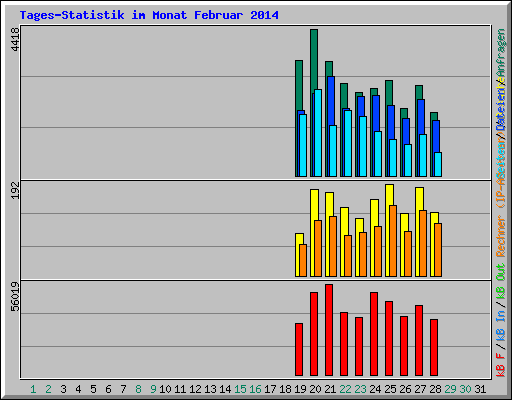Select day 23 on the x-axis
This screenshot has width=512, height=400.
coord(360,389)
